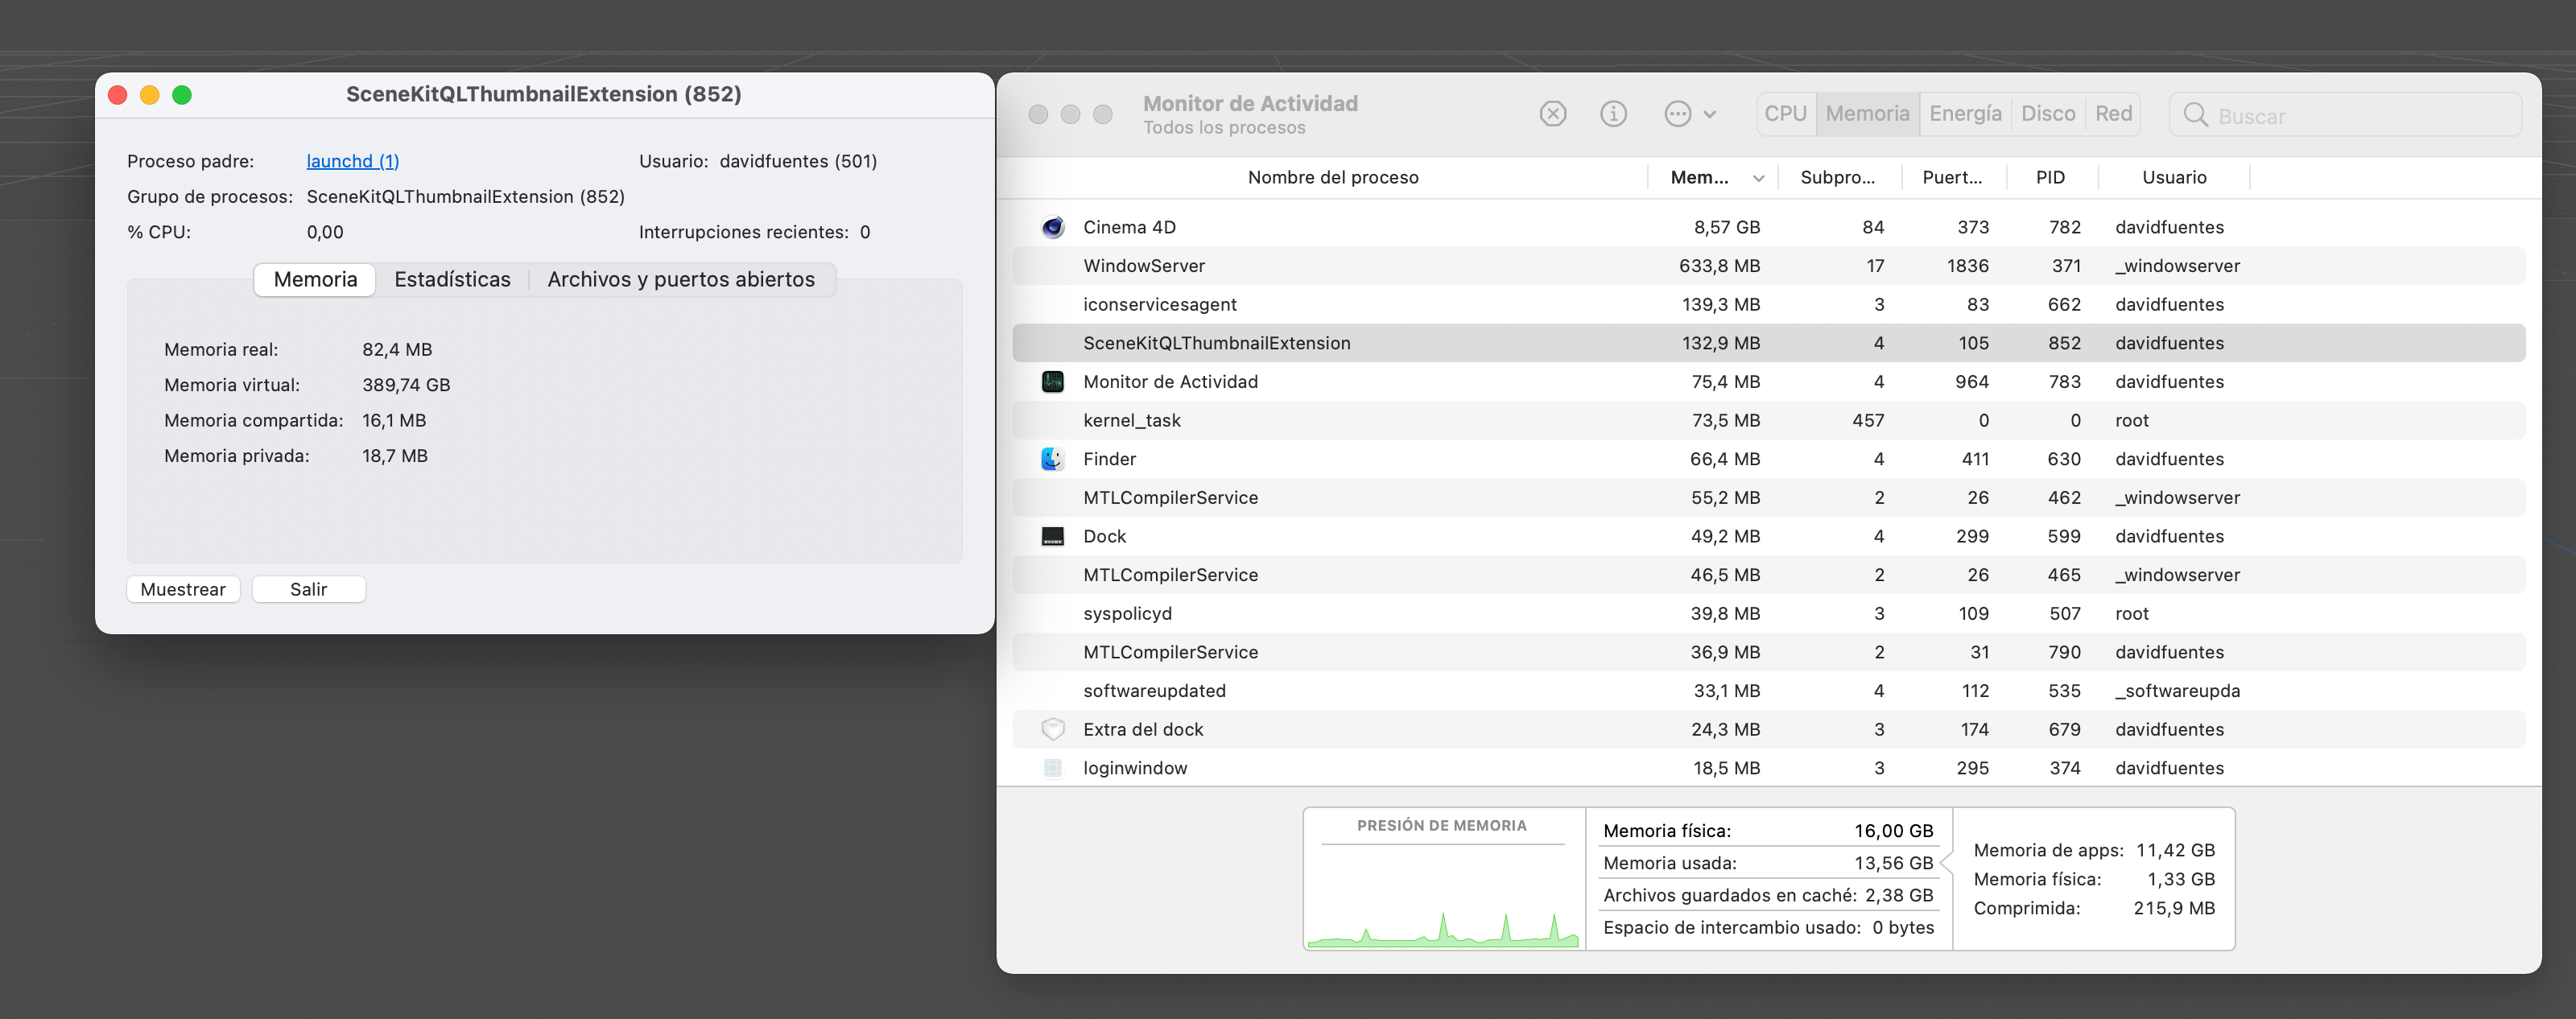This screenshot has height=1019, width=2576.
Task: Click Memoria virtual 389,74 GB value
Action: pyautogui.click(x=406, y=385)
